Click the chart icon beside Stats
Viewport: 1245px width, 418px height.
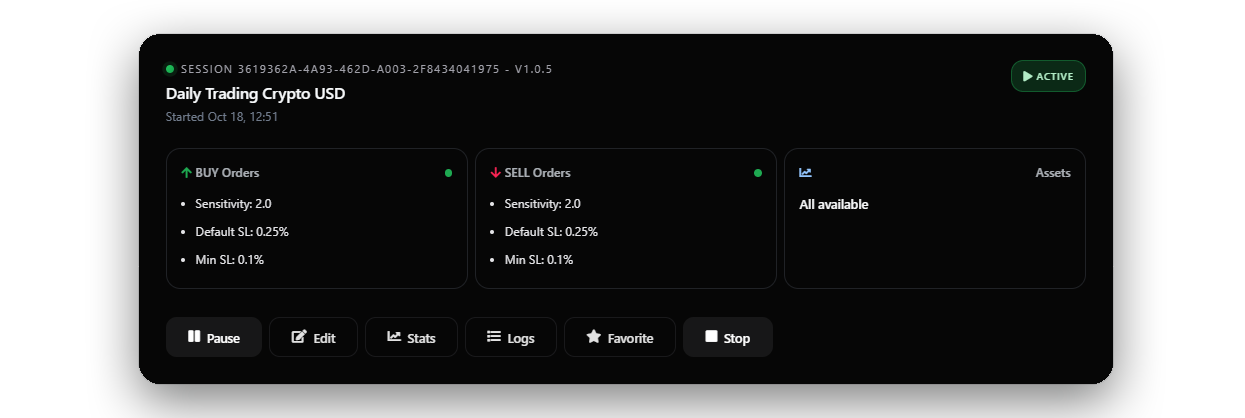pyautogui.click(x=394, y=337)
